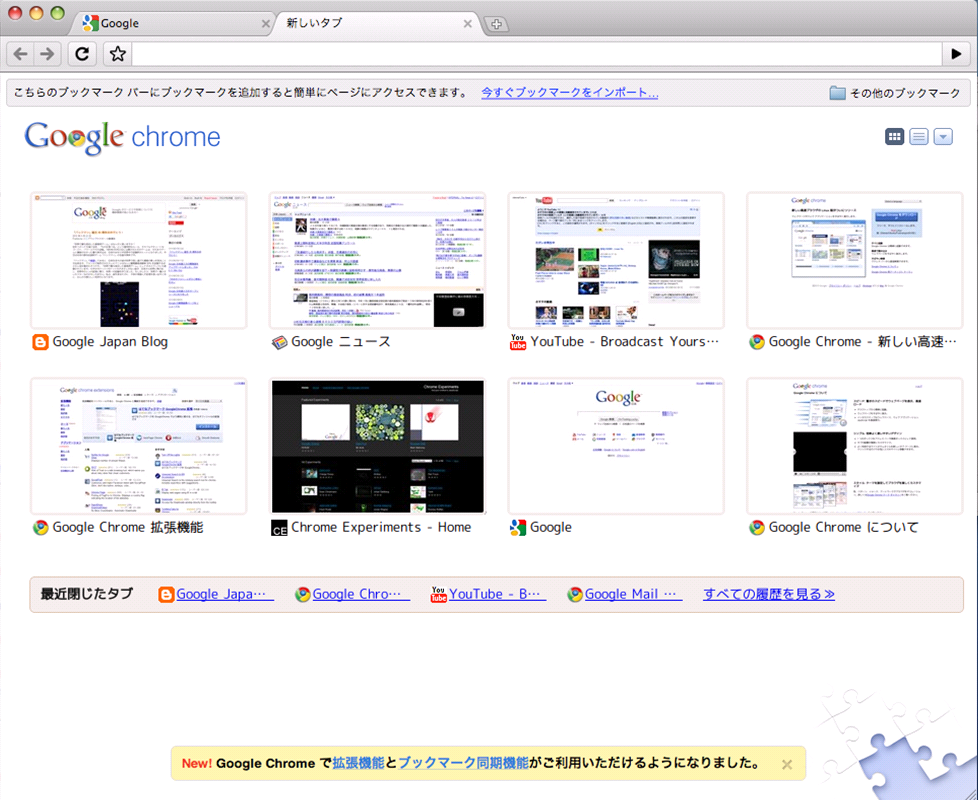The width and height of the screenshot is (980, 801).
Task: Click the bookmark star icon
Action: [x=117, y=53]
